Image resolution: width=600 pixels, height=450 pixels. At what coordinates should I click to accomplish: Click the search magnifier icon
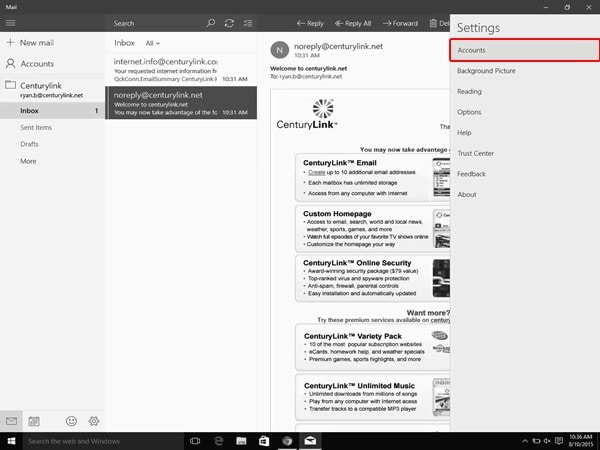(x=210, y=22)
